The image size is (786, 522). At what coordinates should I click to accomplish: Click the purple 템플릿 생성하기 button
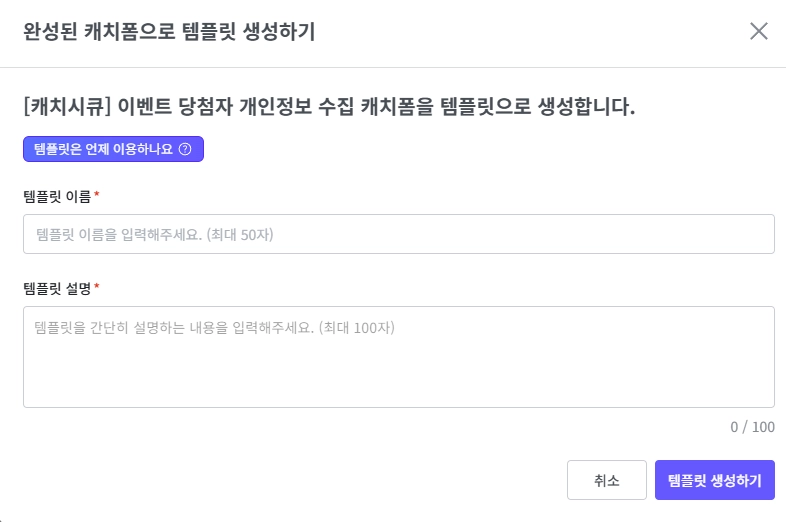[x=714, y=480]
